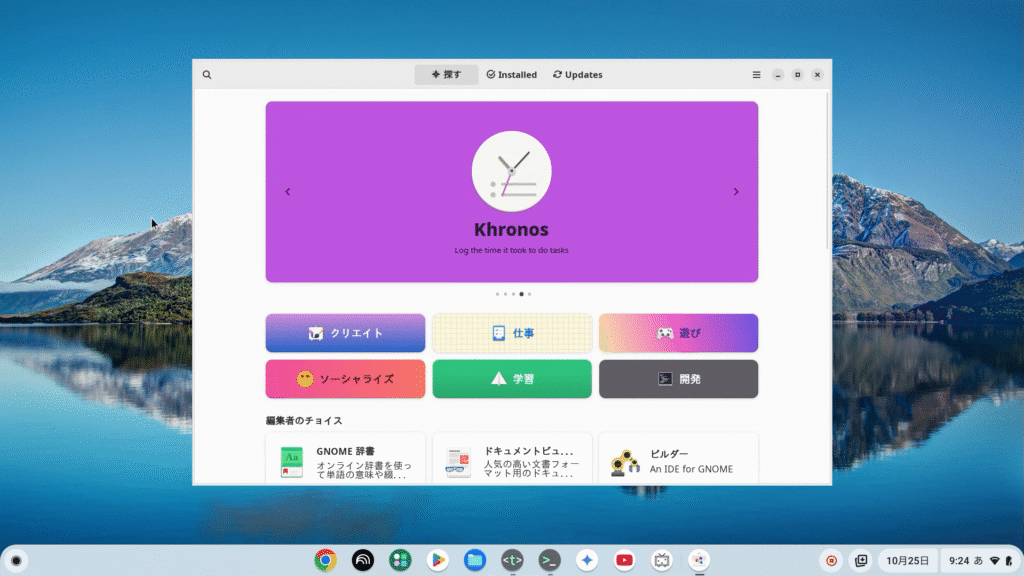
Task: Open YouTube from the shelf
Action: point(624,560)
